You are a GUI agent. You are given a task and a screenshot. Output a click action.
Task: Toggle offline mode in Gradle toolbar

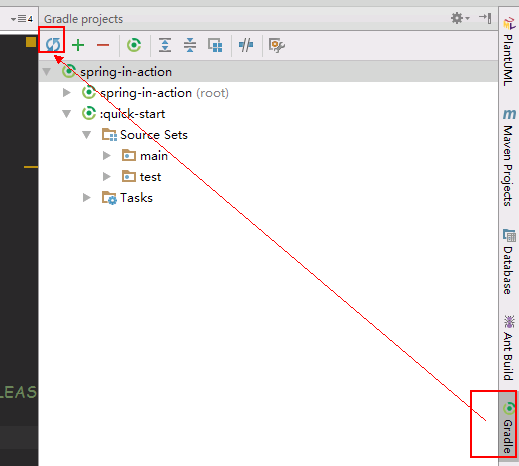point(246,45)
